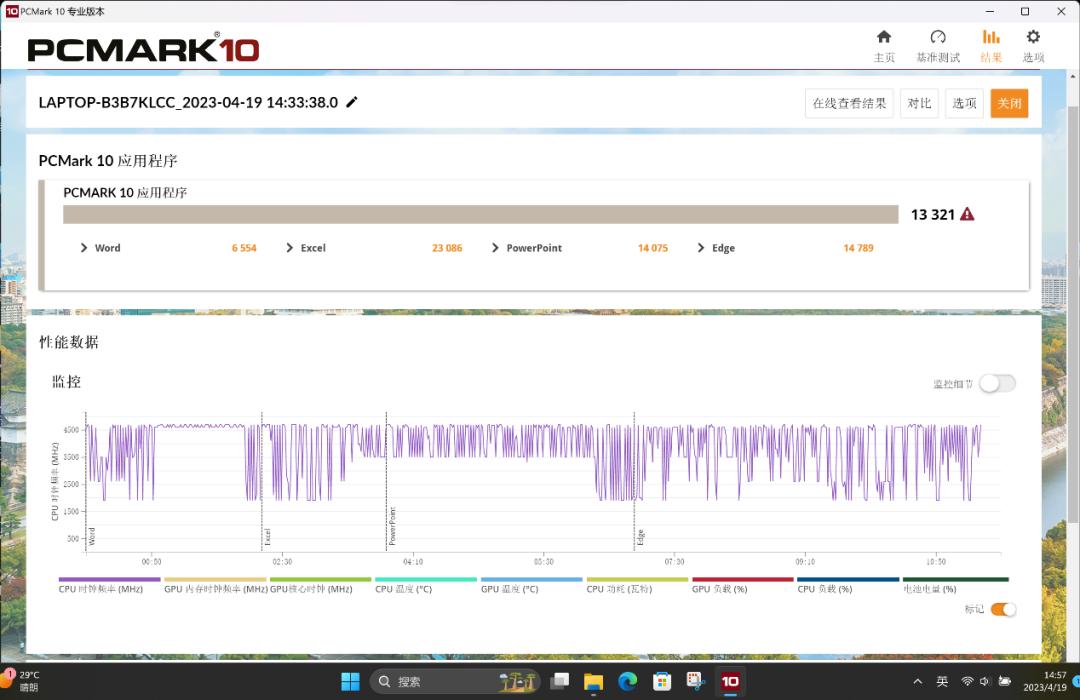This screenshot has width=1080, height=700.
Task: Open Microsoft Edge from the taskbar
Action: pyautogui.click(x=627, y=681)
